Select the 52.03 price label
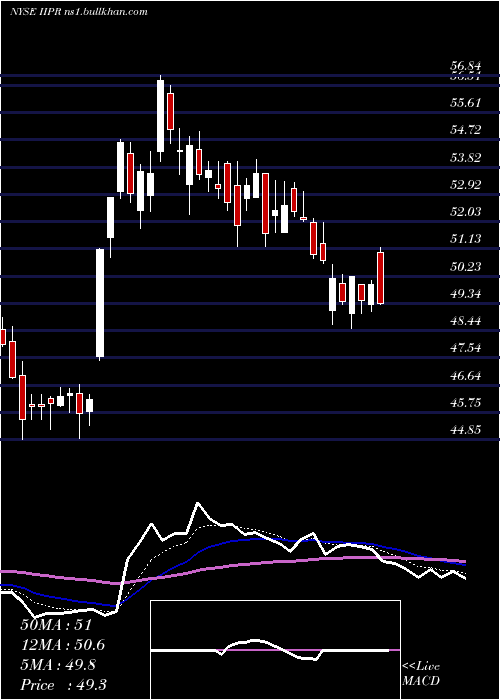 [x=465, y=211]
